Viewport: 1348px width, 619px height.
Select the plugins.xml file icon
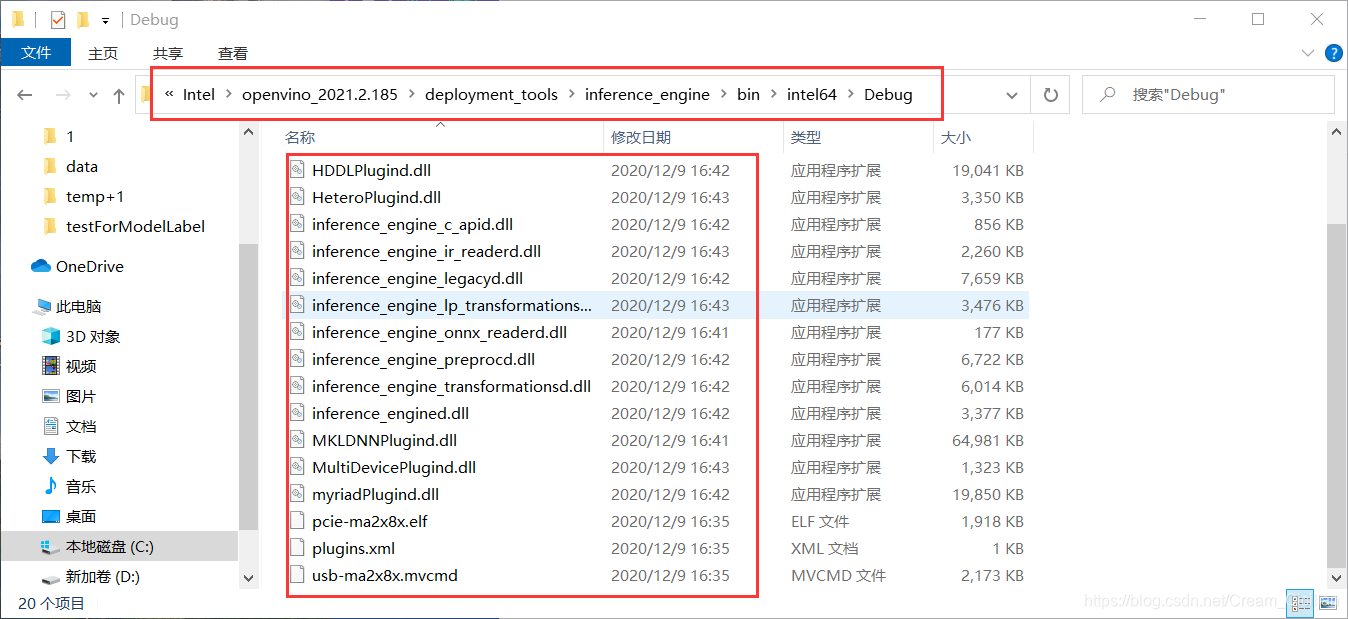coord(296,549)
